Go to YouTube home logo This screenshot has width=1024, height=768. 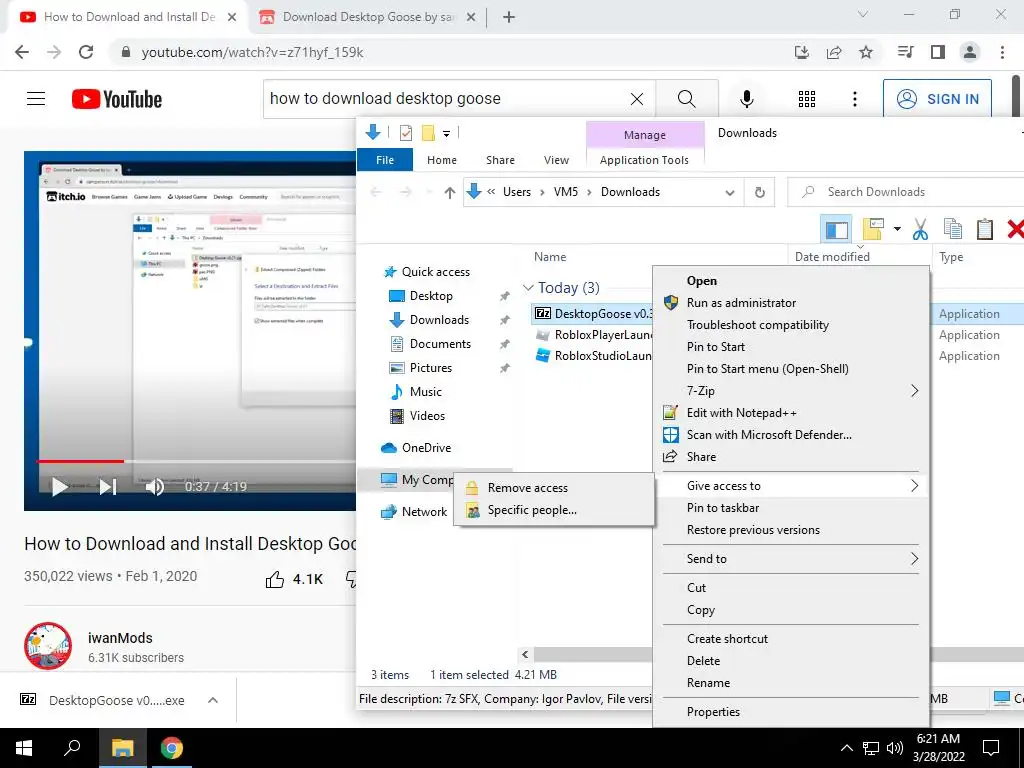pos(117,99)
